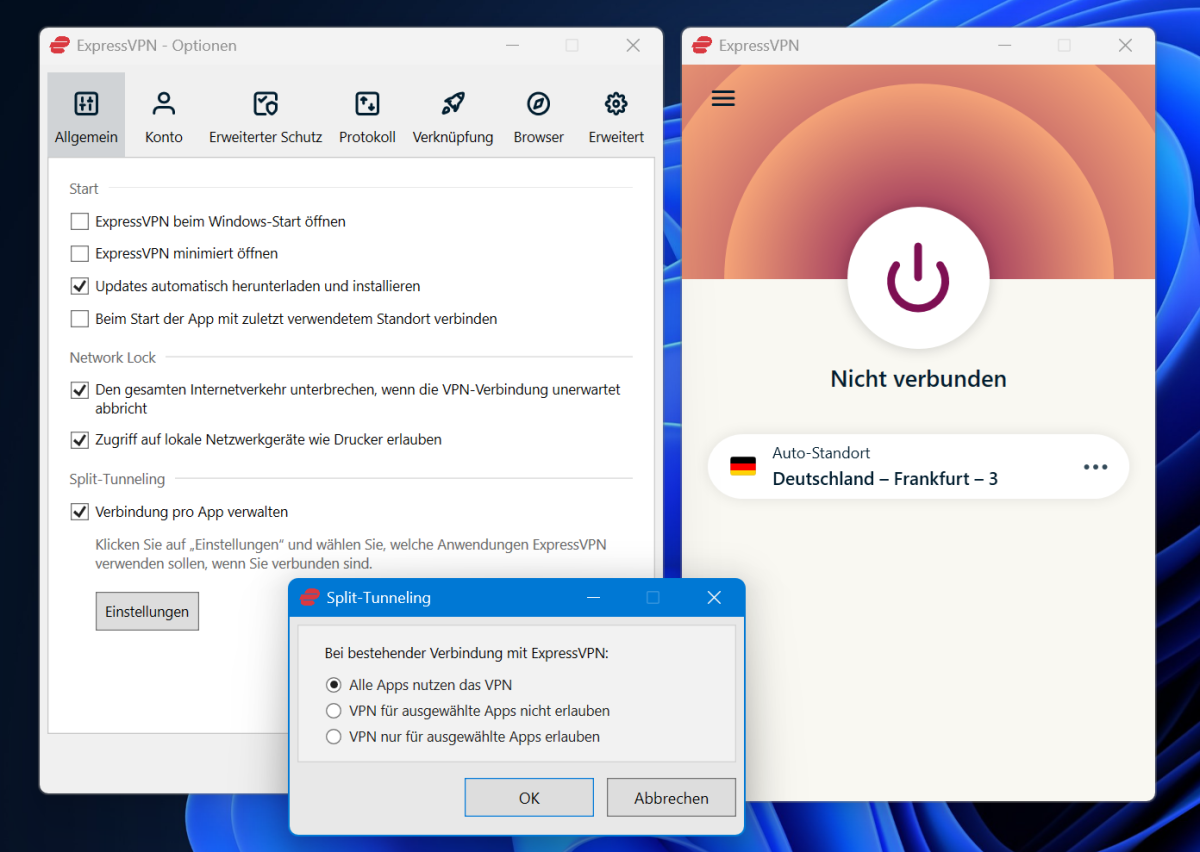The height and width of the screenshot is (852, 1200).
Task: Open the three-dot location options menu
Action: click(x=1095, y=467)
